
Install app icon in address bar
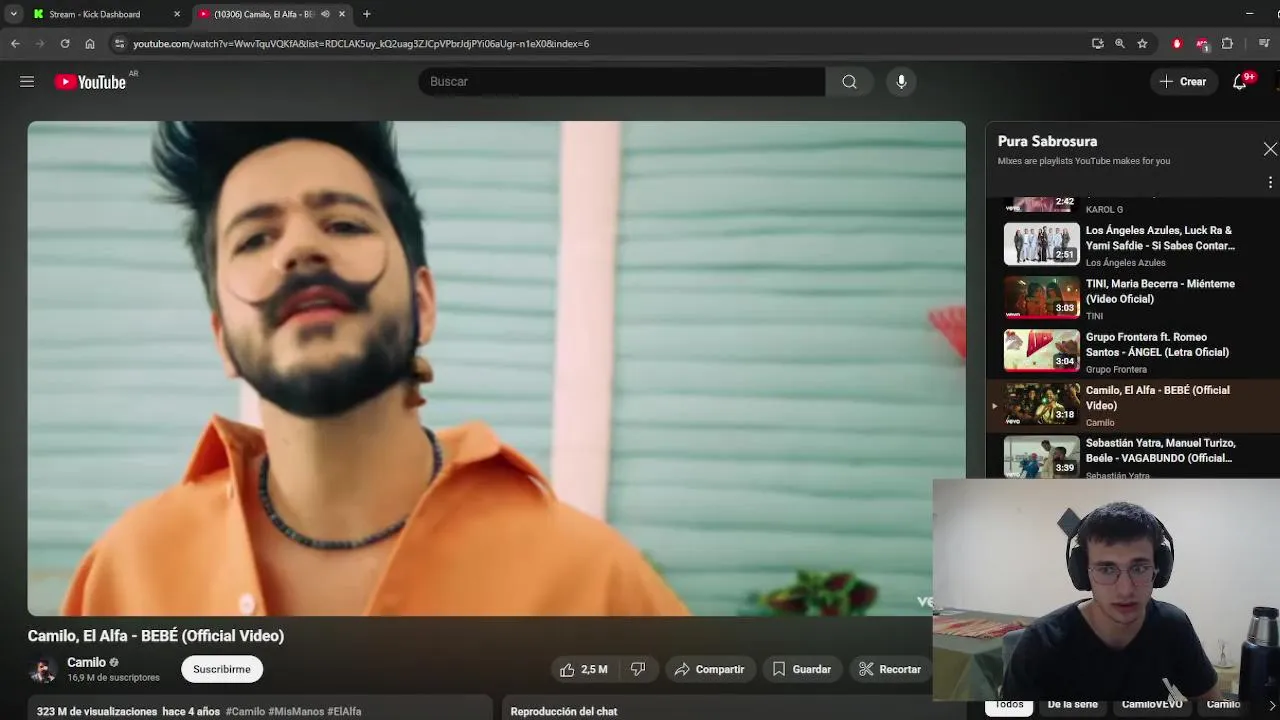pyautogui.click(x=1097, y=44)
